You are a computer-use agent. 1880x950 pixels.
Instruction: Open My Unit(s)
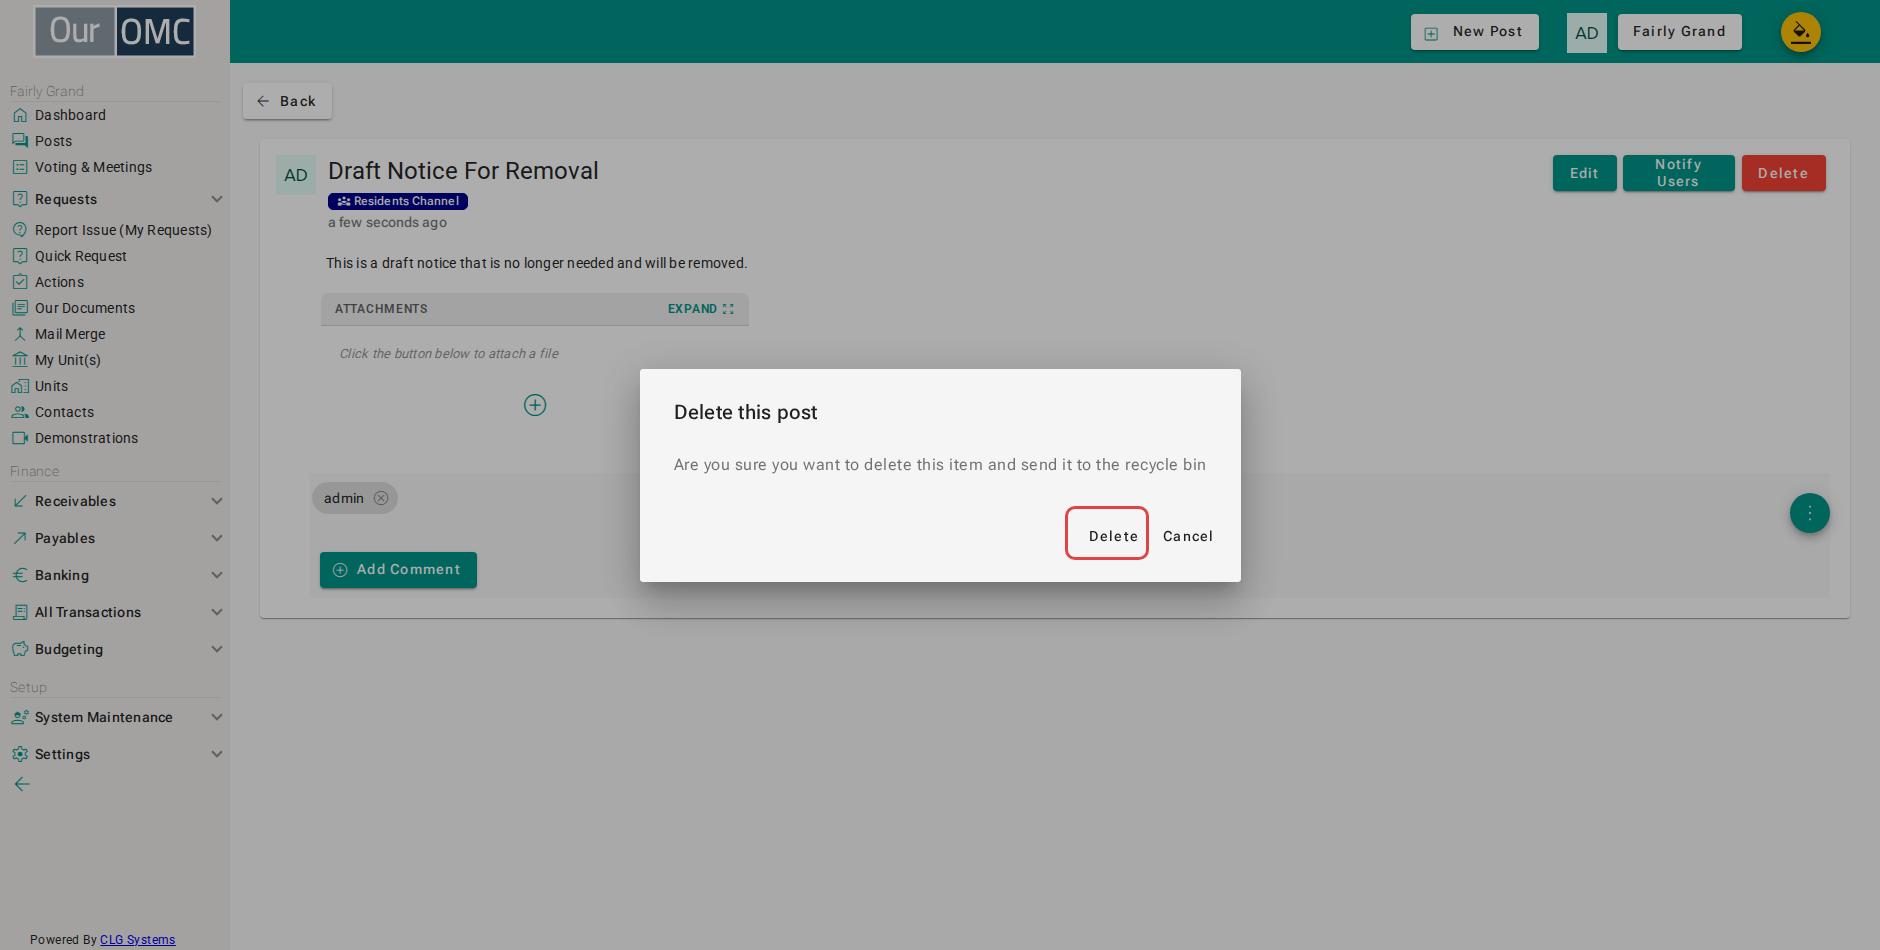67,360
